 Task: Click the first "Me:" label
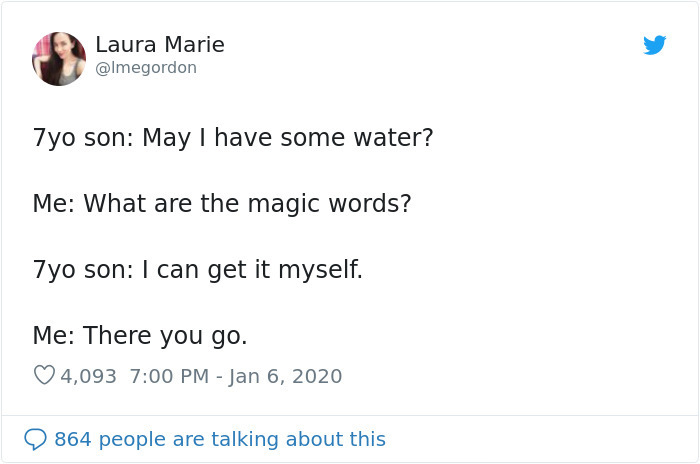53,203
